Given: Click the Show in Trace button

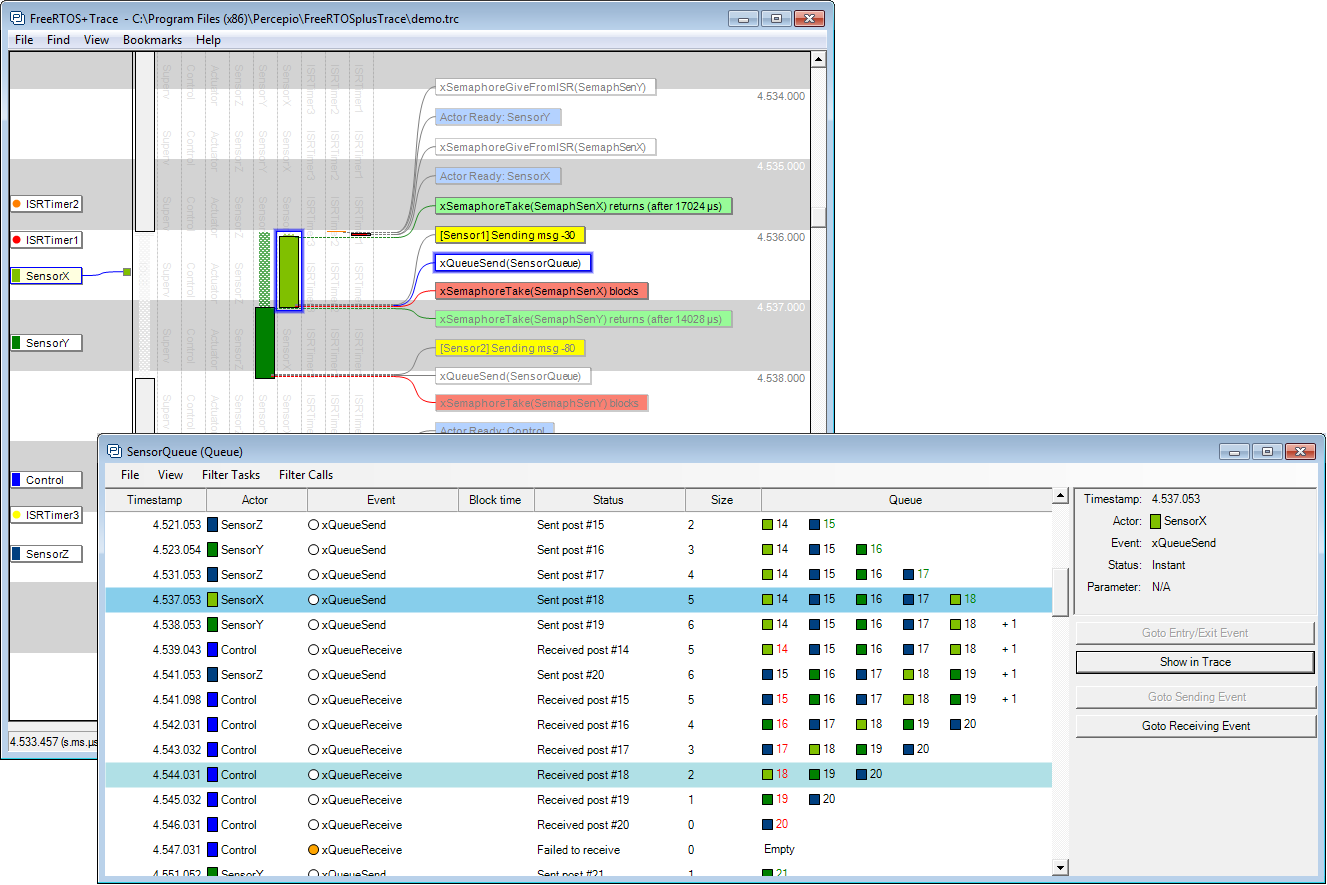Looking at the screenshot, I should [x=1195, y=662].
